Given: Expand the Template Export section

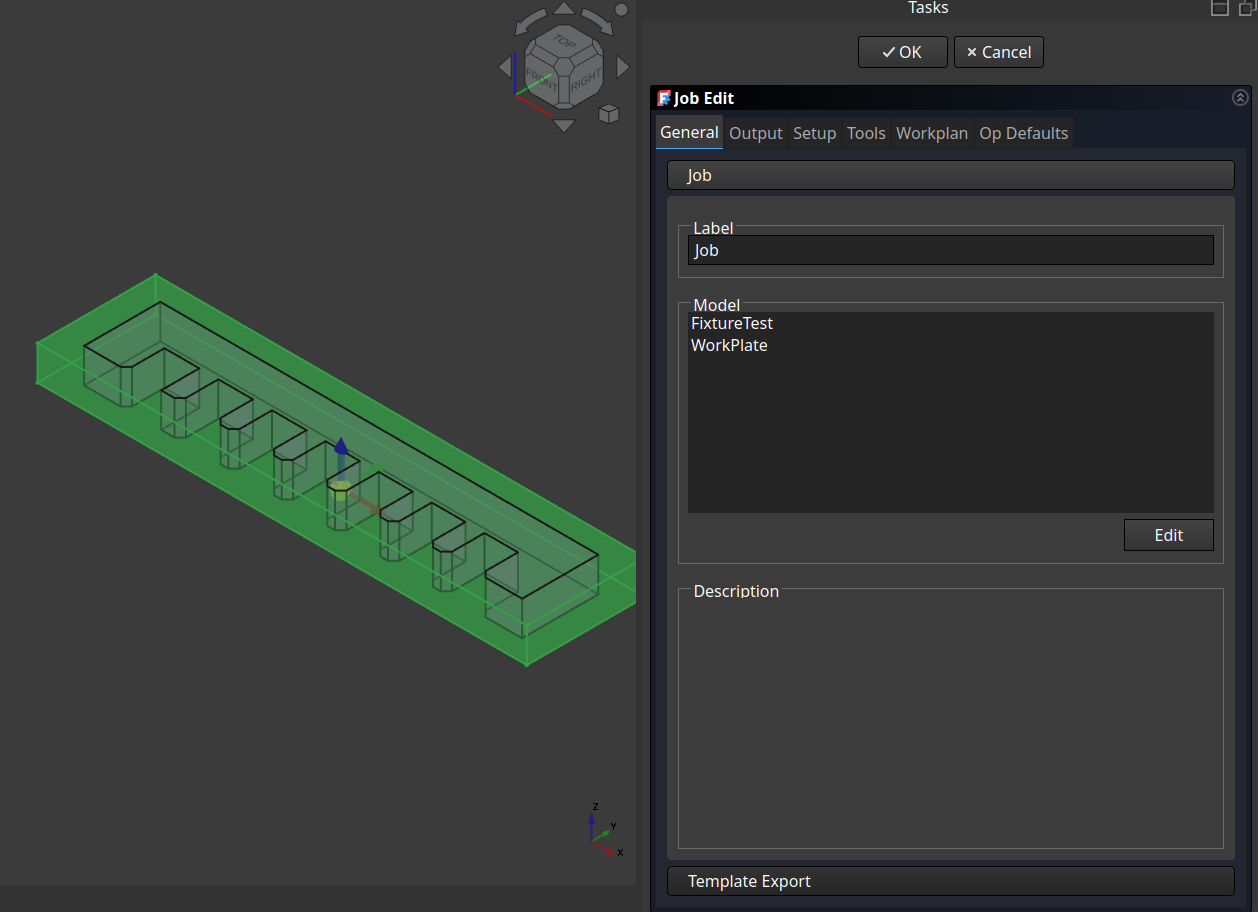Looking at the screenshot, I should point(951,881).
